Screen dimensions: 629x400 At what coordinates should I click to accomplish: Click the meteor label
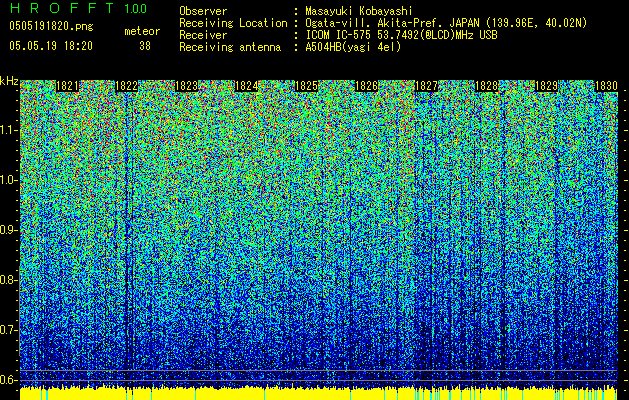point(142,31)
